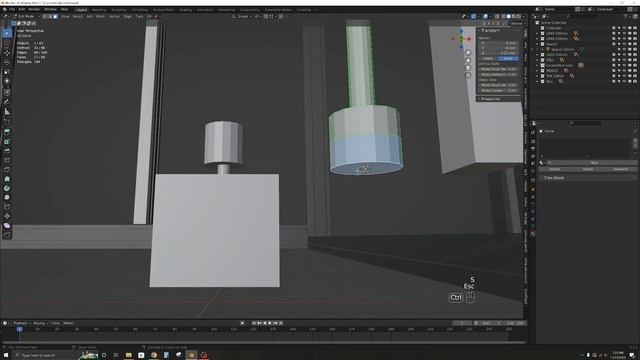The image size is (640, 360).
Task: Click the viewport pan hand gizmo
Action: coord(468,60)
